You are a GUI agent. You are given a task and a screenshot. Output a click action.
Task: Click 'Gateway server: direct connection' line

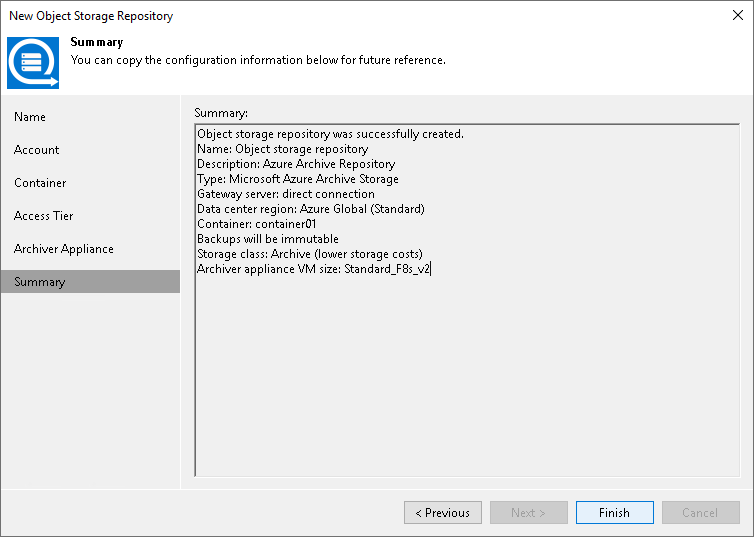[286, 194]
